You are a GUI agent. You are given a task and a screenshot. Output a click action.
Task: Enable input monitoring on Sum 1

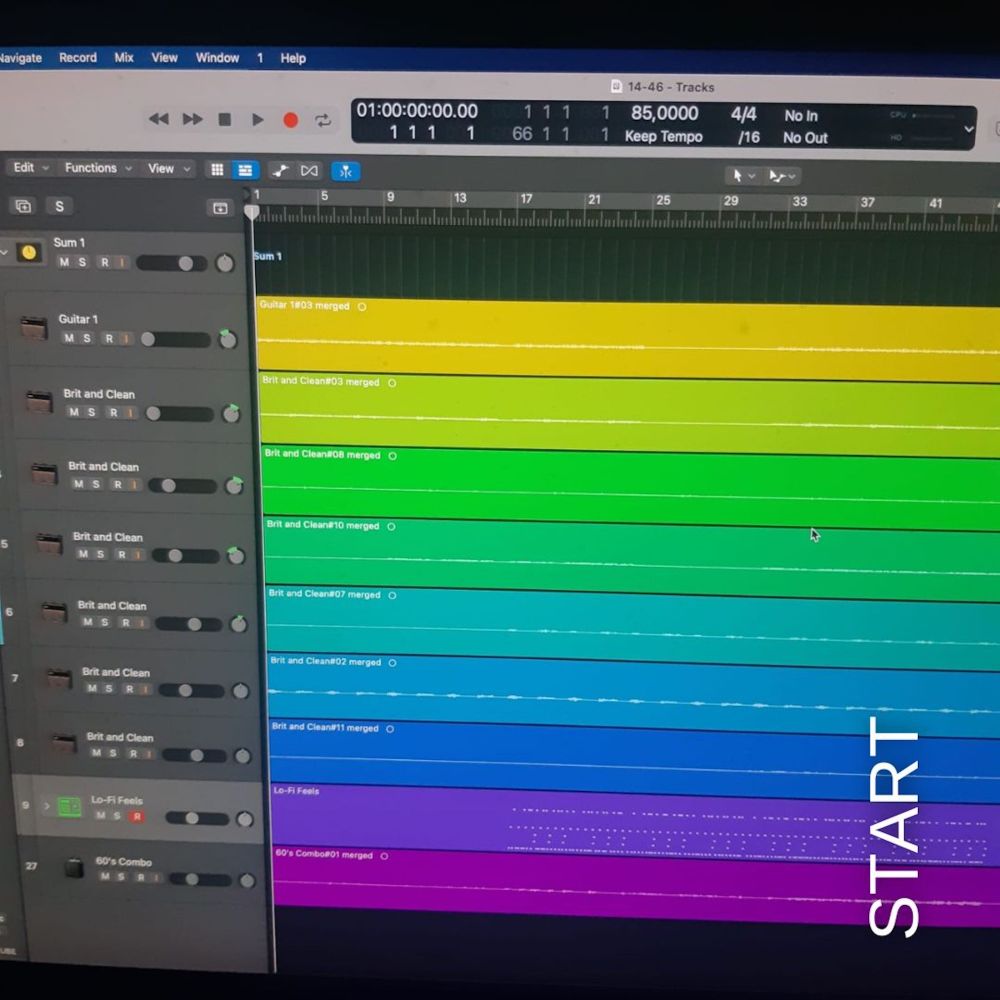coord(121,263)
